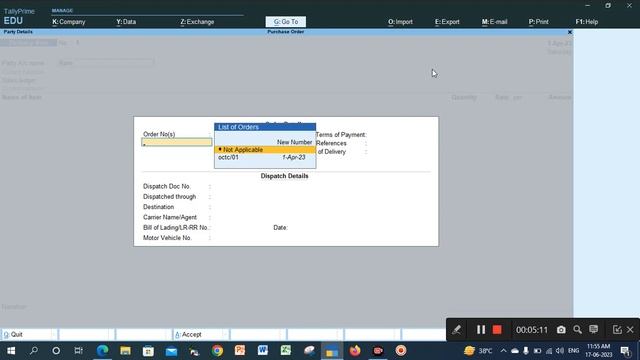This screenshot has height=360, width=640.
Task: Click the volume speaker tray icon
Action: (560, 351)
